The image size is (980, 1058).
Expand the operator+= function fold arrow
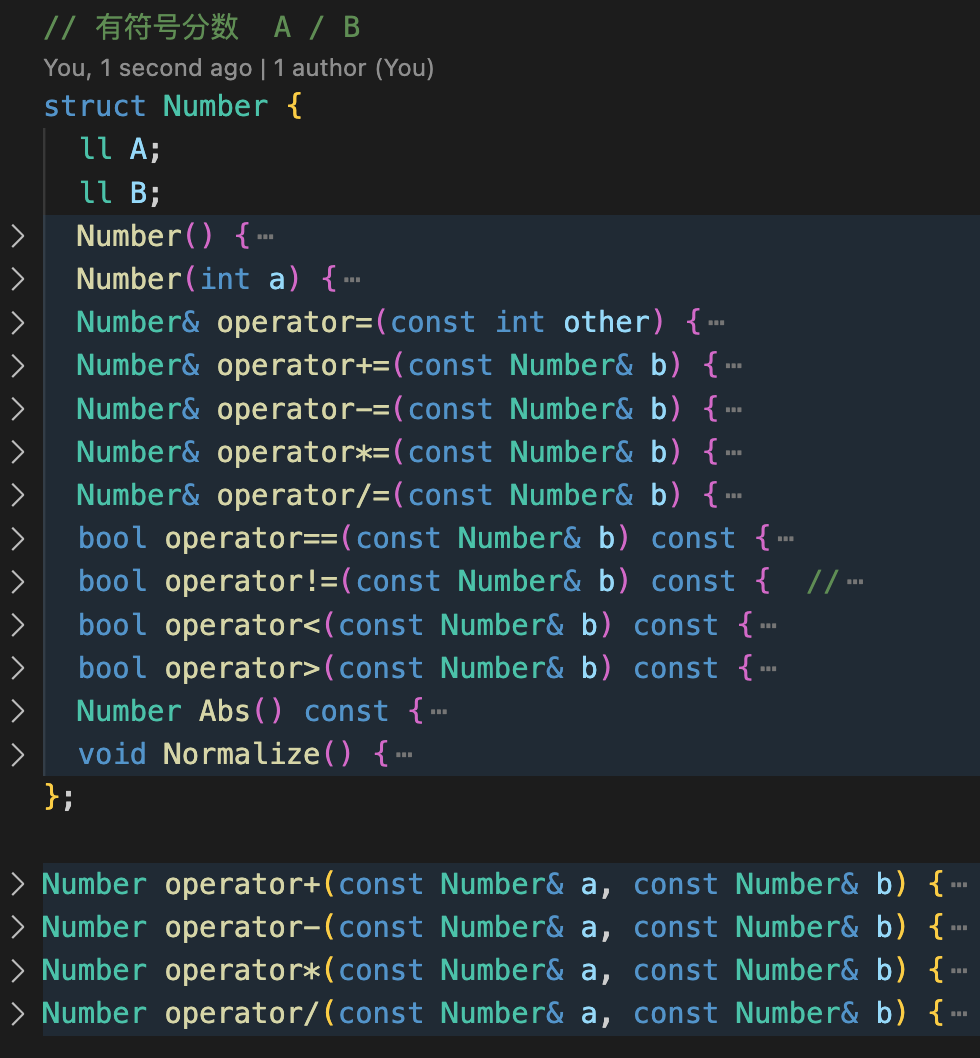pyautogui.click(x=17, y=366)
